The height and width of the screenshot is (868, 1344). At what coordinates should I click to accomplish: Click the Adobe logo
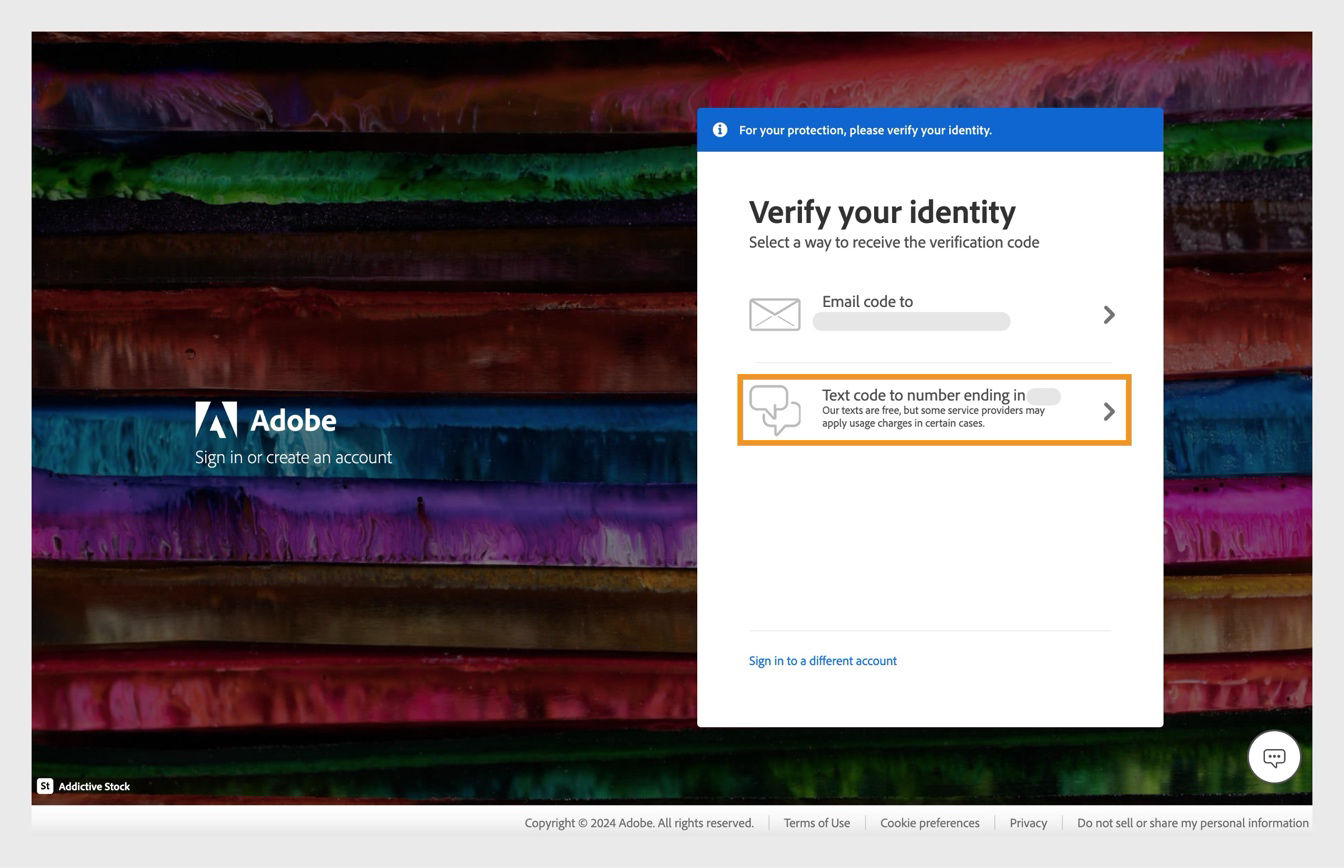(x=217, y=420)
